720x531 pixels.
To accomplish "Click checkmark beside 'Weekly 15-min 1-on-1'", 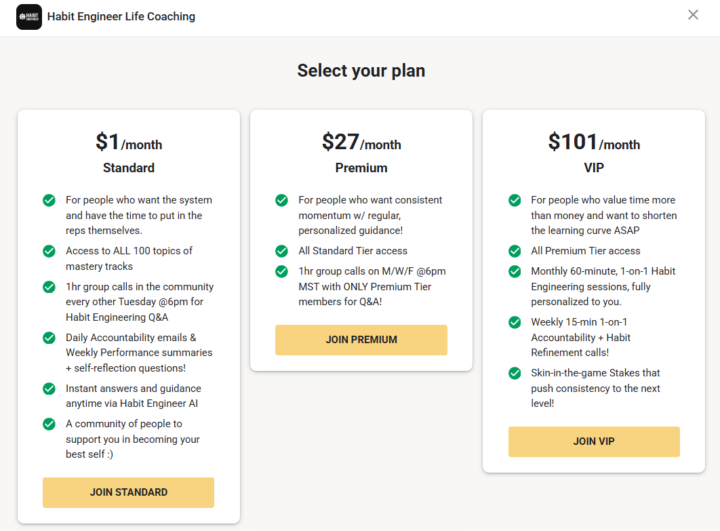I will 514,322.
